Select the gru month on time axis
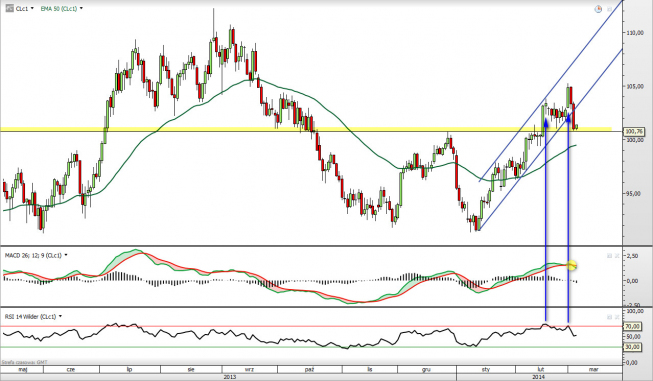This screenshot has height=381, width=653. pyautogui.click(x=426, y=369)
